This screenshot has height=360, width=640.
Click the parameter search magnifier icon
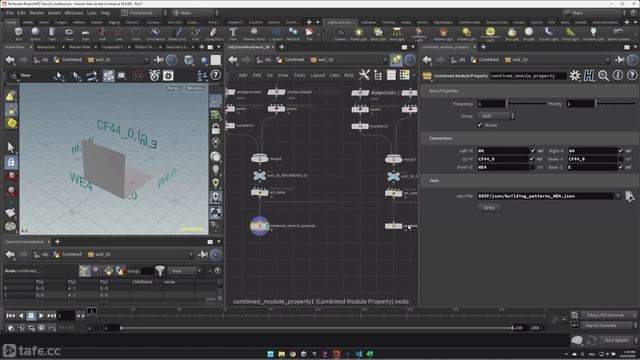[x=603, y=76]
